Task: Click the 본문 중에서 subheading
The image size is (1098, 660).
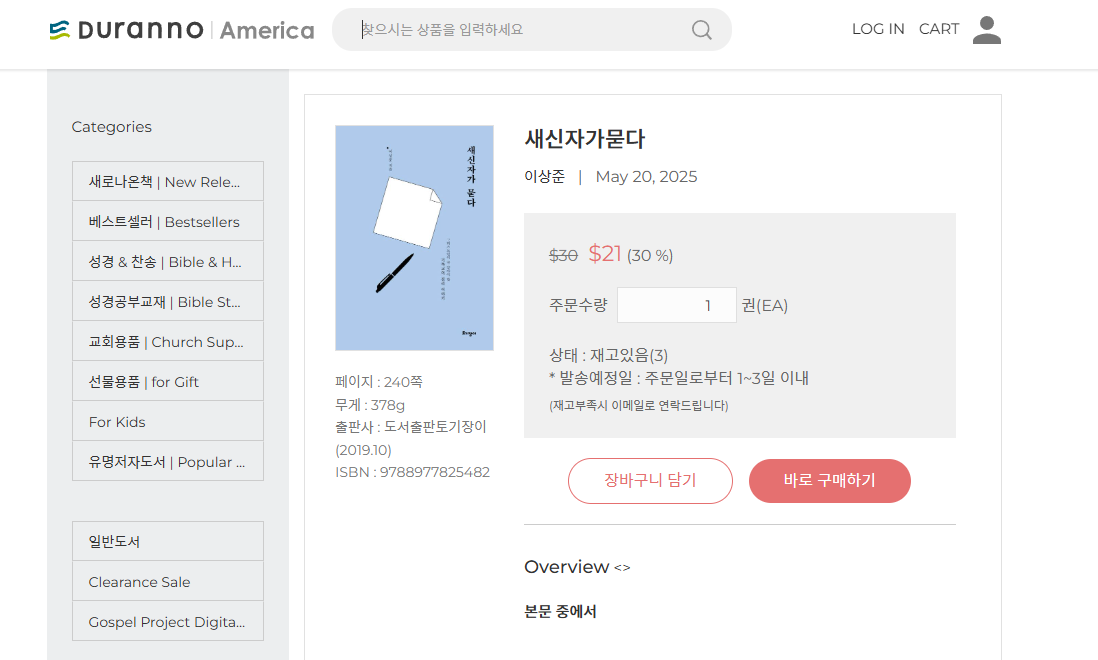Action: click(x=560, y=611)
